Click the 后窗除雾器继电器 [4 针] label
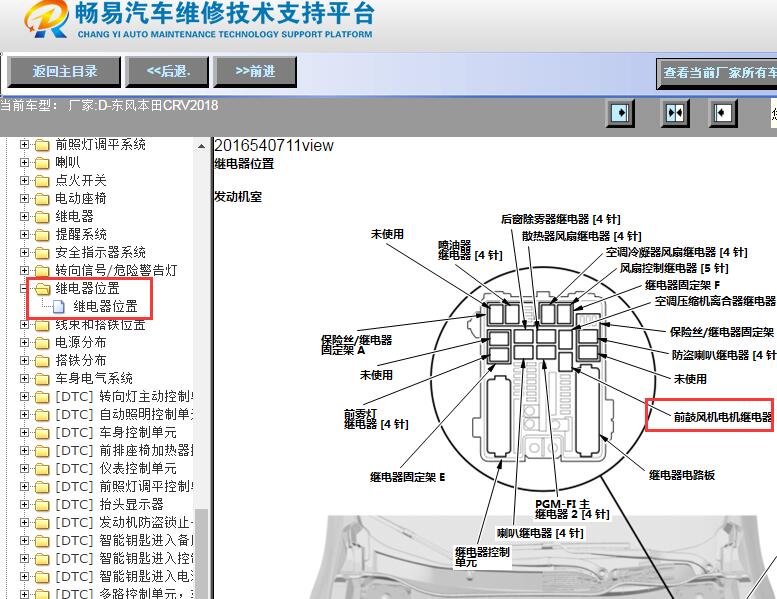The height and width of the screenshot is (599, 777). [x=560, y=219]
